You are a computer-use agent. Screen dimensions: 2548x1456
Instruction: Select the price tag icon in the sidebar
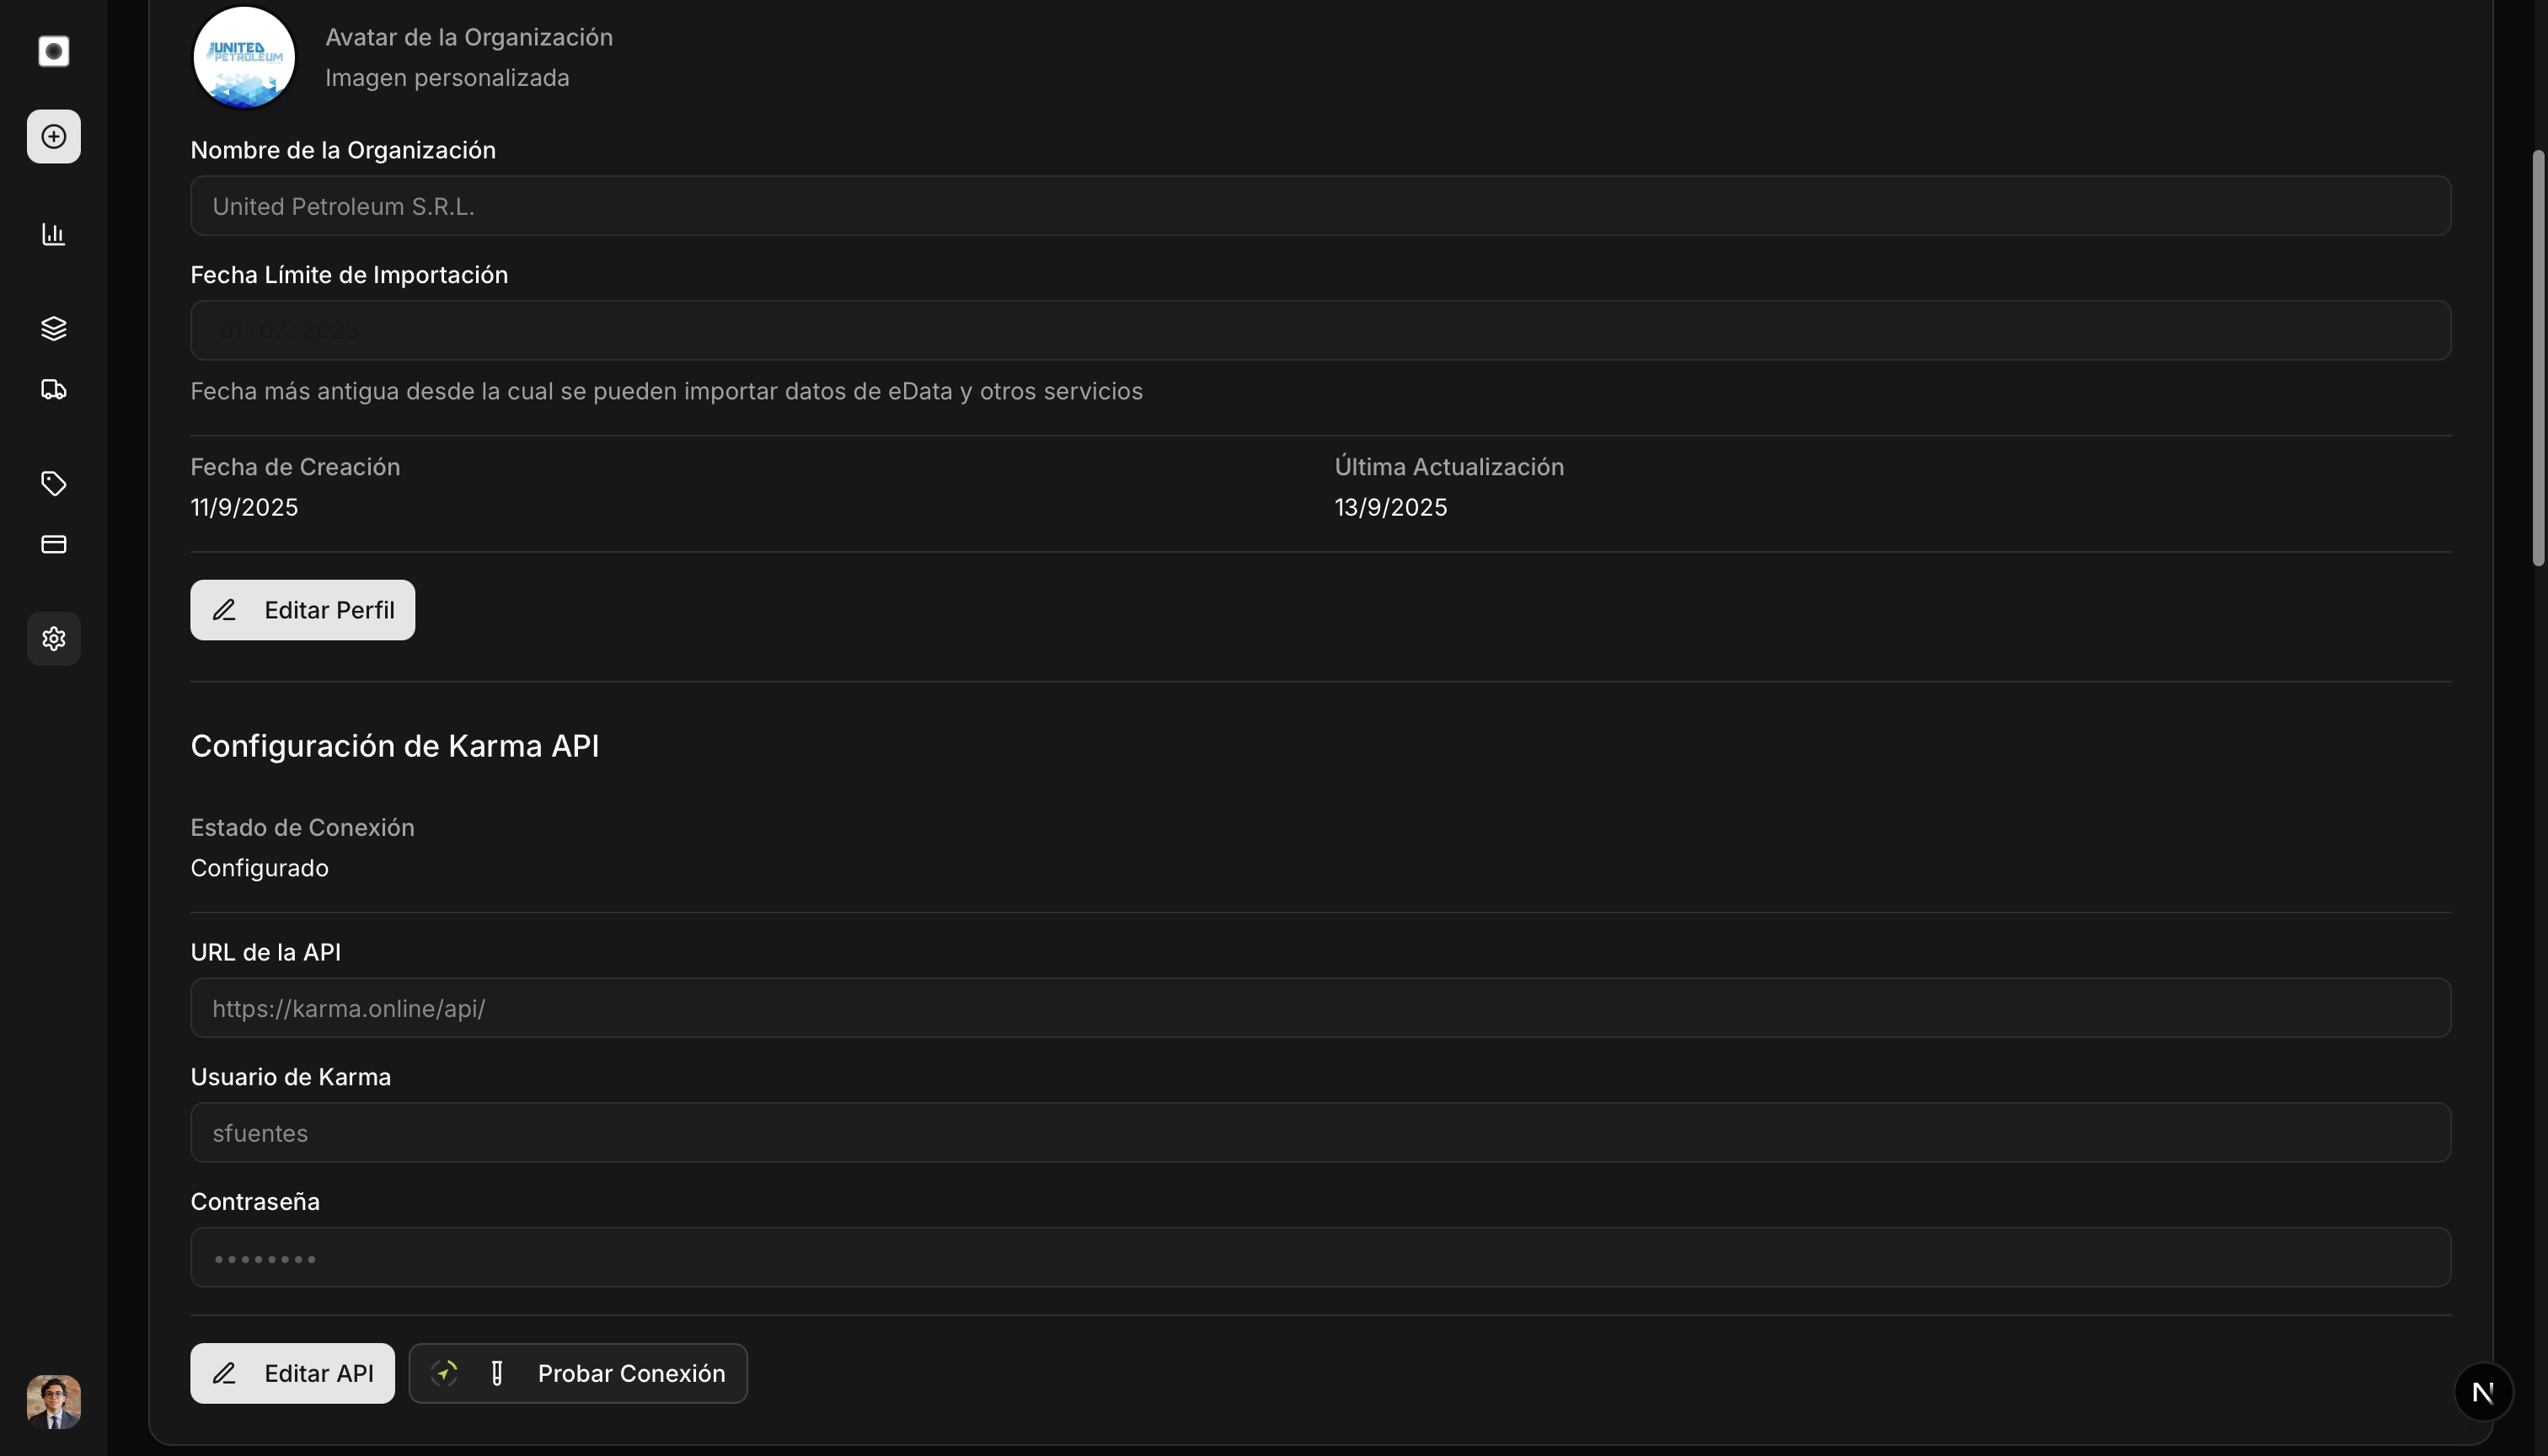point(53,483)
